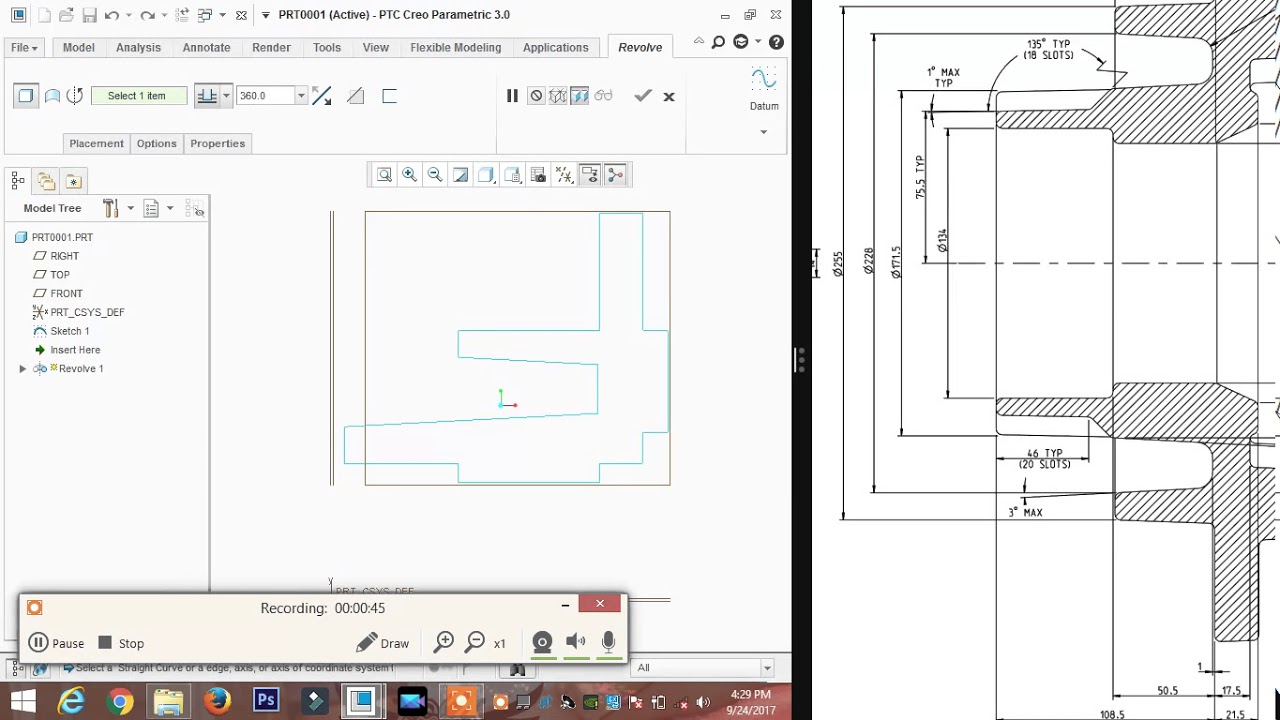
Task: Toggle the Spin Center icon
Action: (x=615, y=175)
